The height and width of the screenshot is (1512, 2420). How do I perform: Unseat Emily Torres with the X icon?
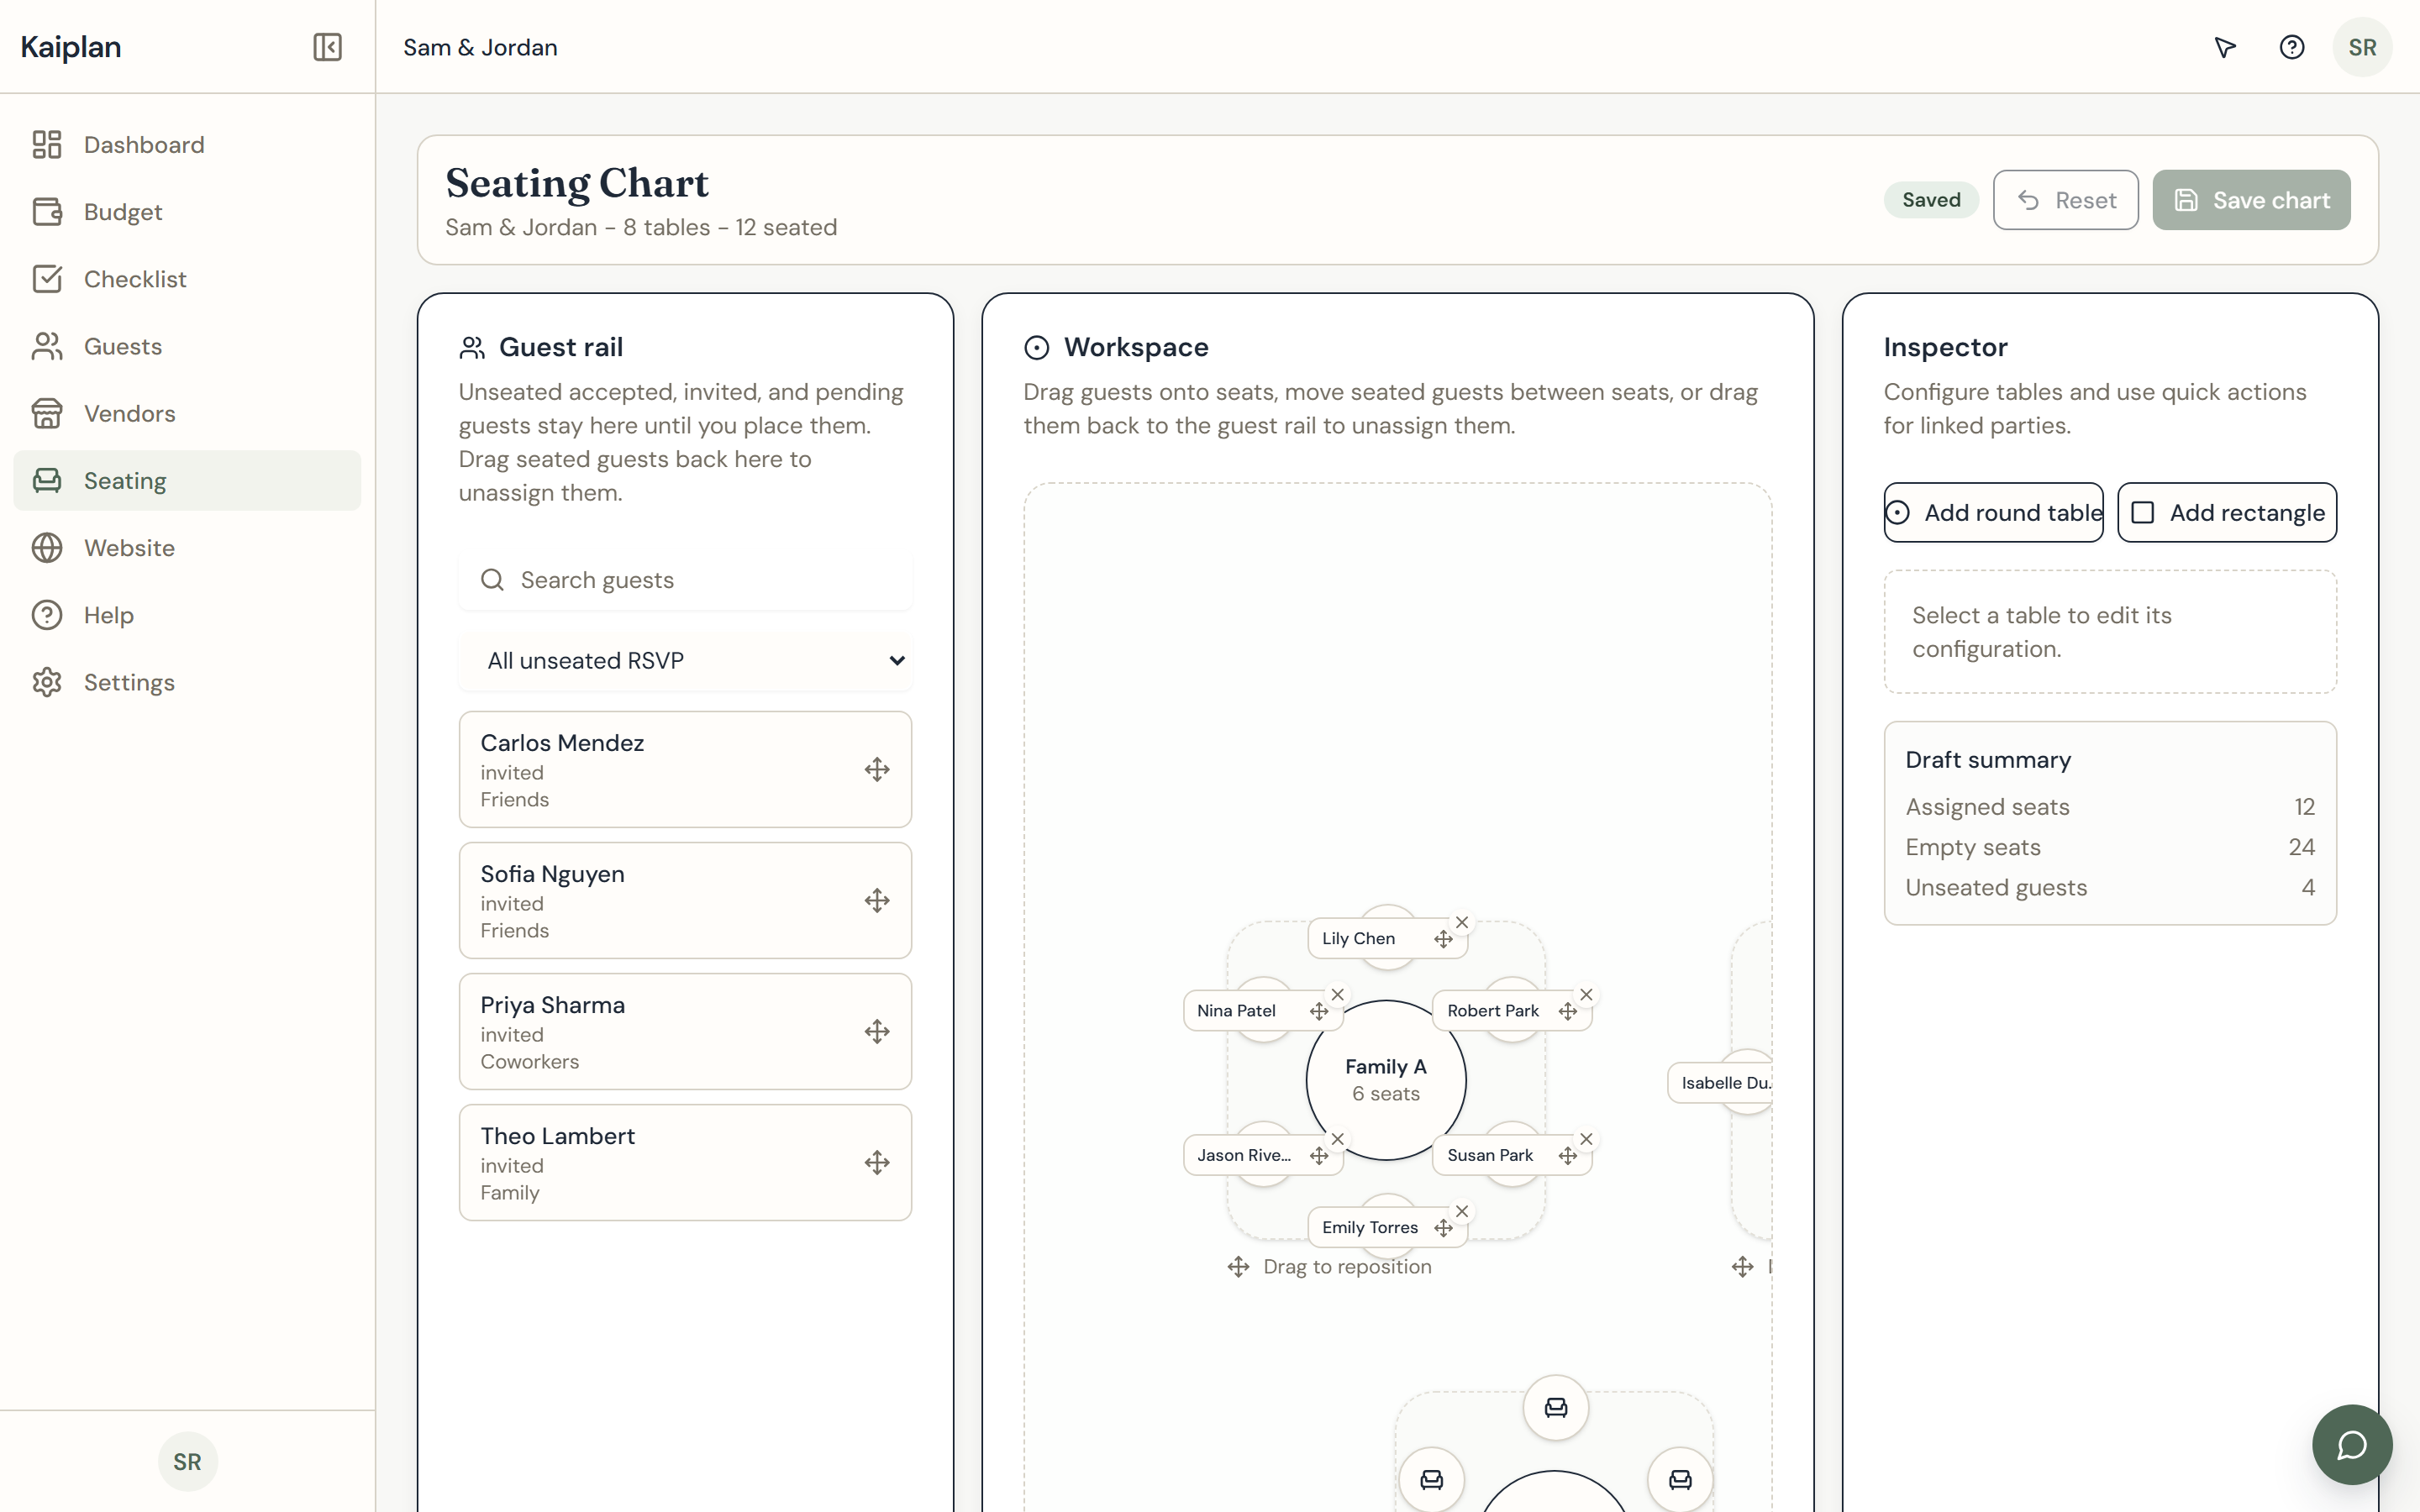point(1462,1211)
